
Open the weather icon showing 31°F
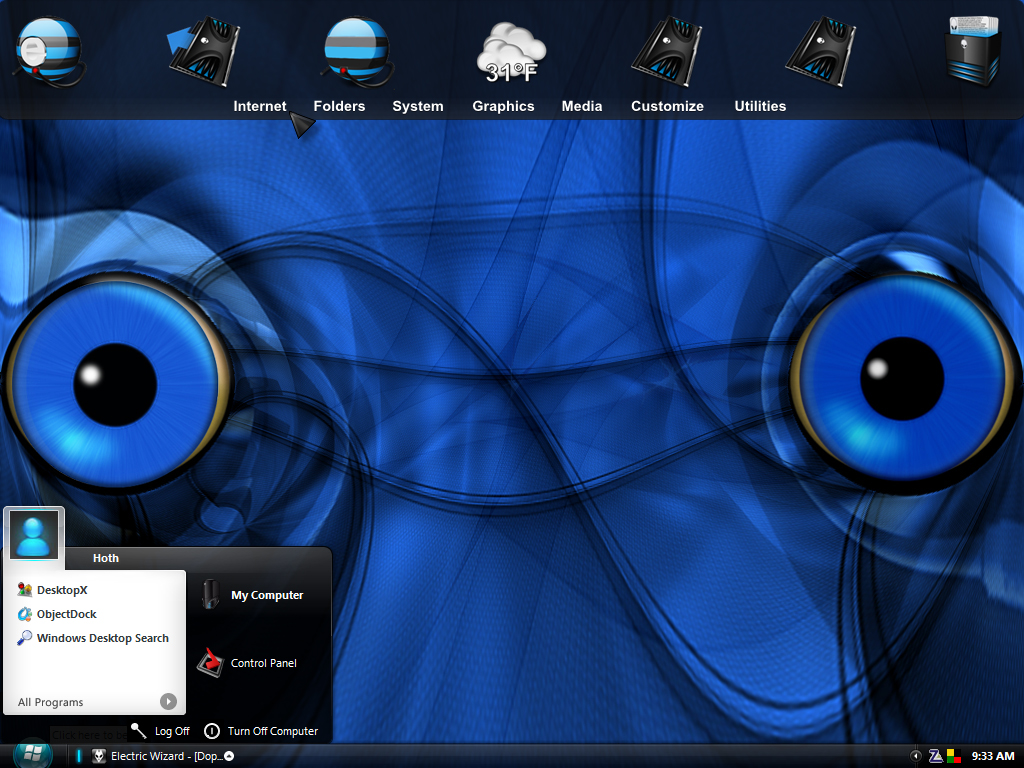click(511, 53)
